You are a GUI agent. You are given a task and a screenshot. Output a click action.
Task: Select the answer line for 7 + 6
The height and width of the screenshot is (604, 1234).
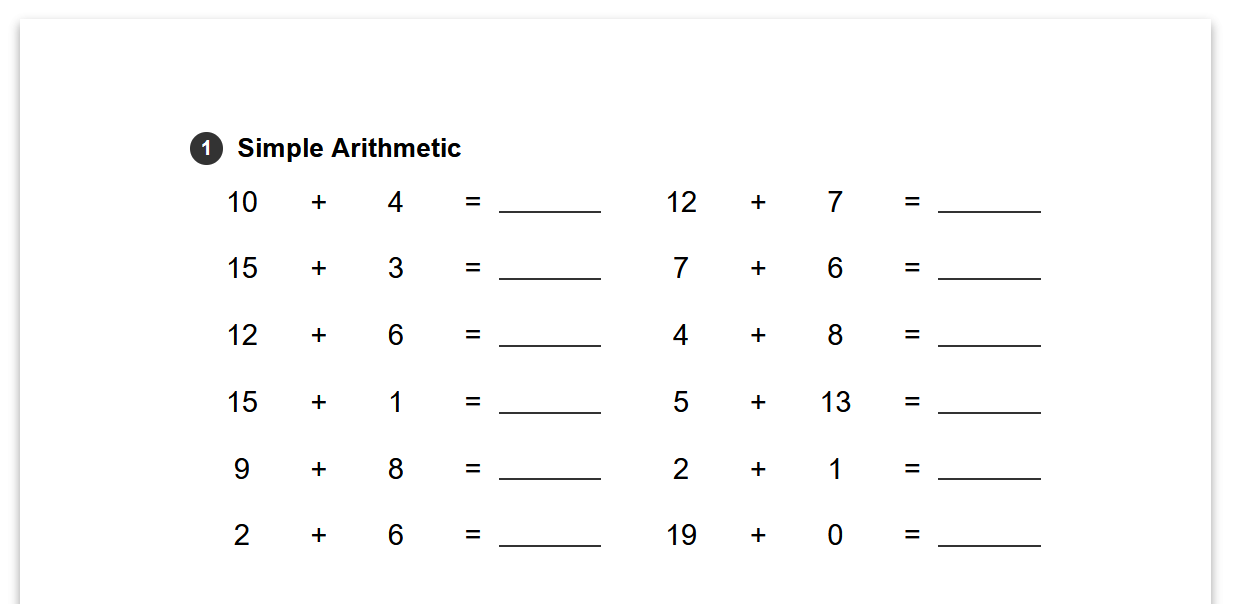[x=989, y=269]
